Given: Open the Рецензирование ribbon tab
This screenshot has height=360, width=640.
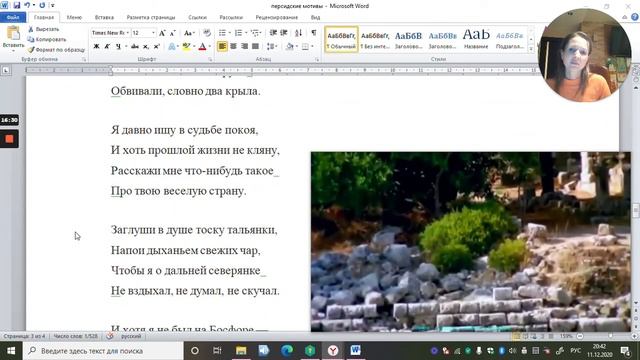Looking at the screenshot, I should (276, 18).
